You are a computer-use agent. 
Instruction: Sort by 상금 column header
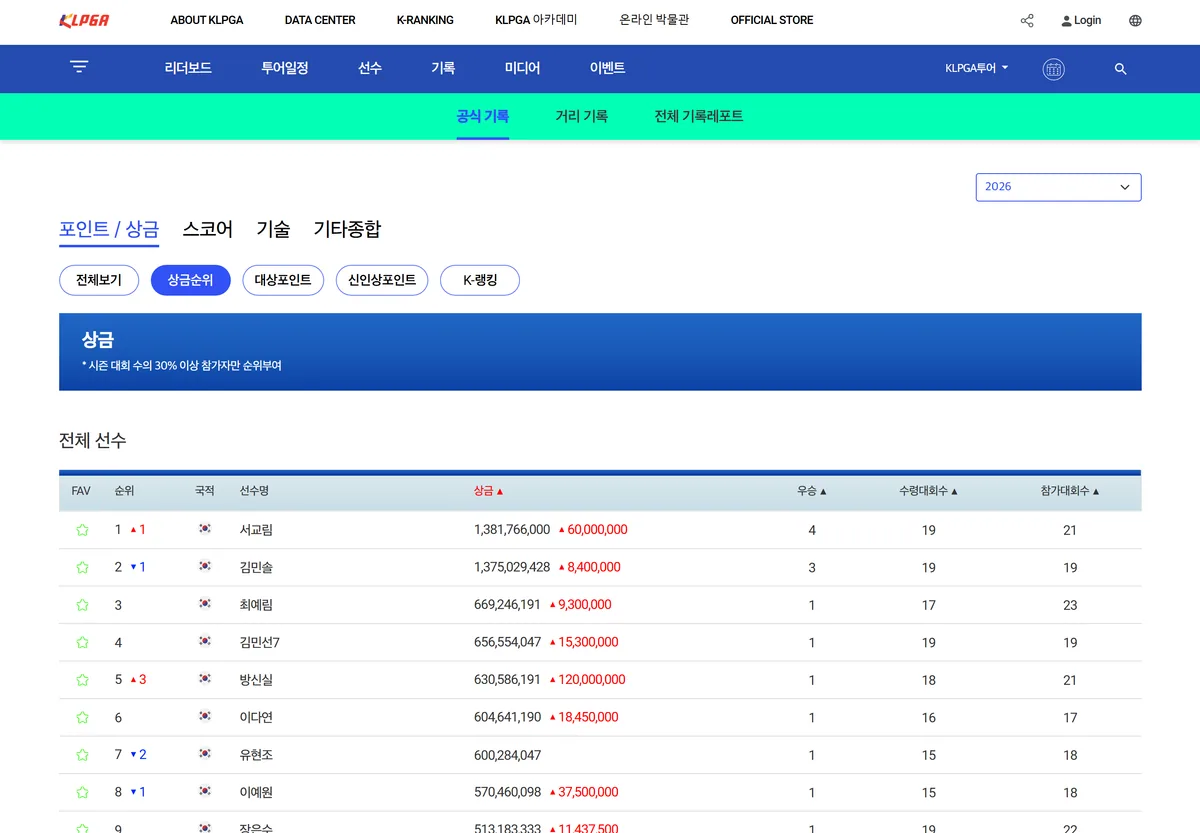489,491
